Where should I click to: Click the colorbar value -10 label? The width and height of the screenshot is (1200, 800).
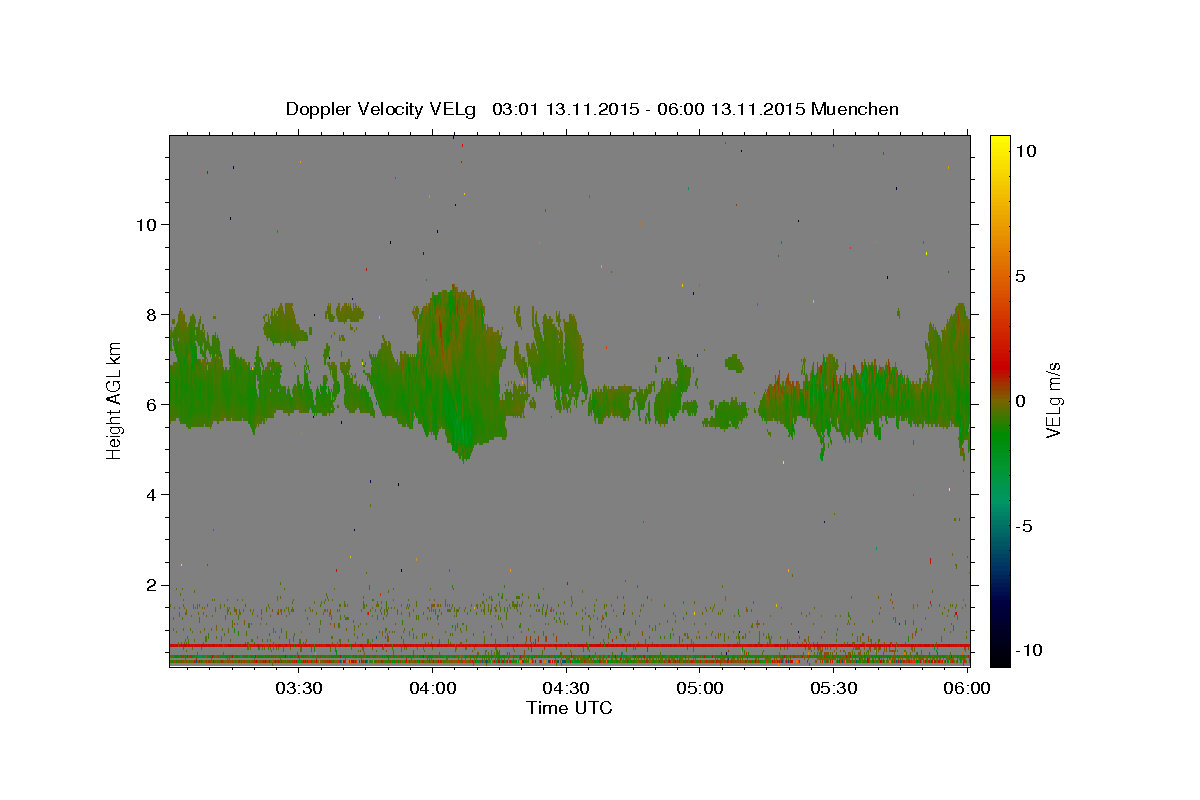point(1029,650)
